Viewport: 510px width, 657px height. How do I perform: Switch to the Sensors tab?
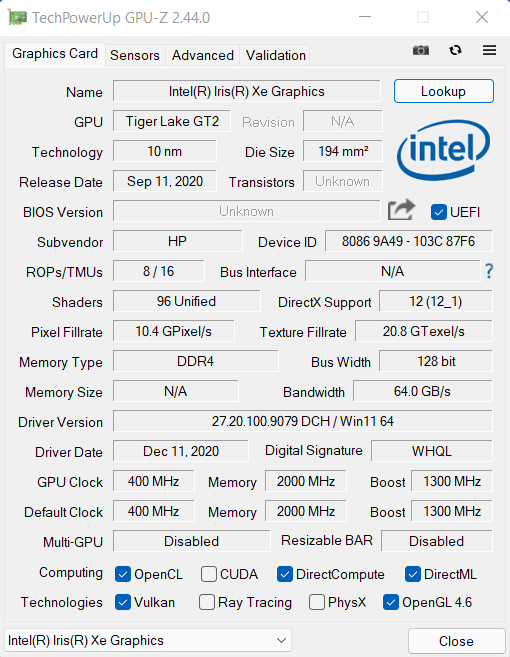coord(135,55)
